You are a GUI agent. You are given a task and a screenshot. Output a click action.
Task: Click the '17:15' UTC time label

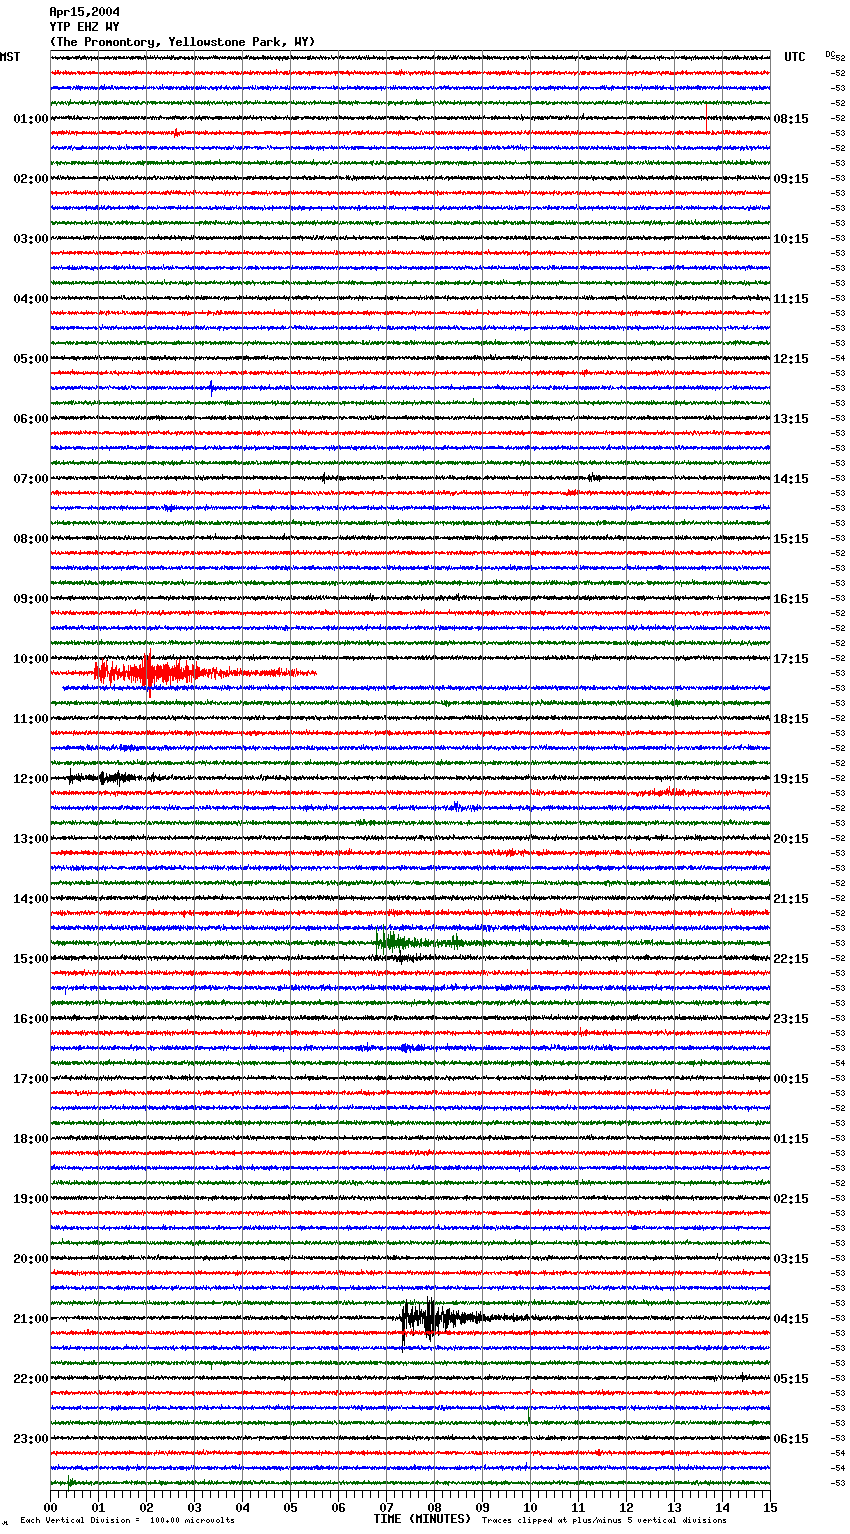tap(791, 659)
